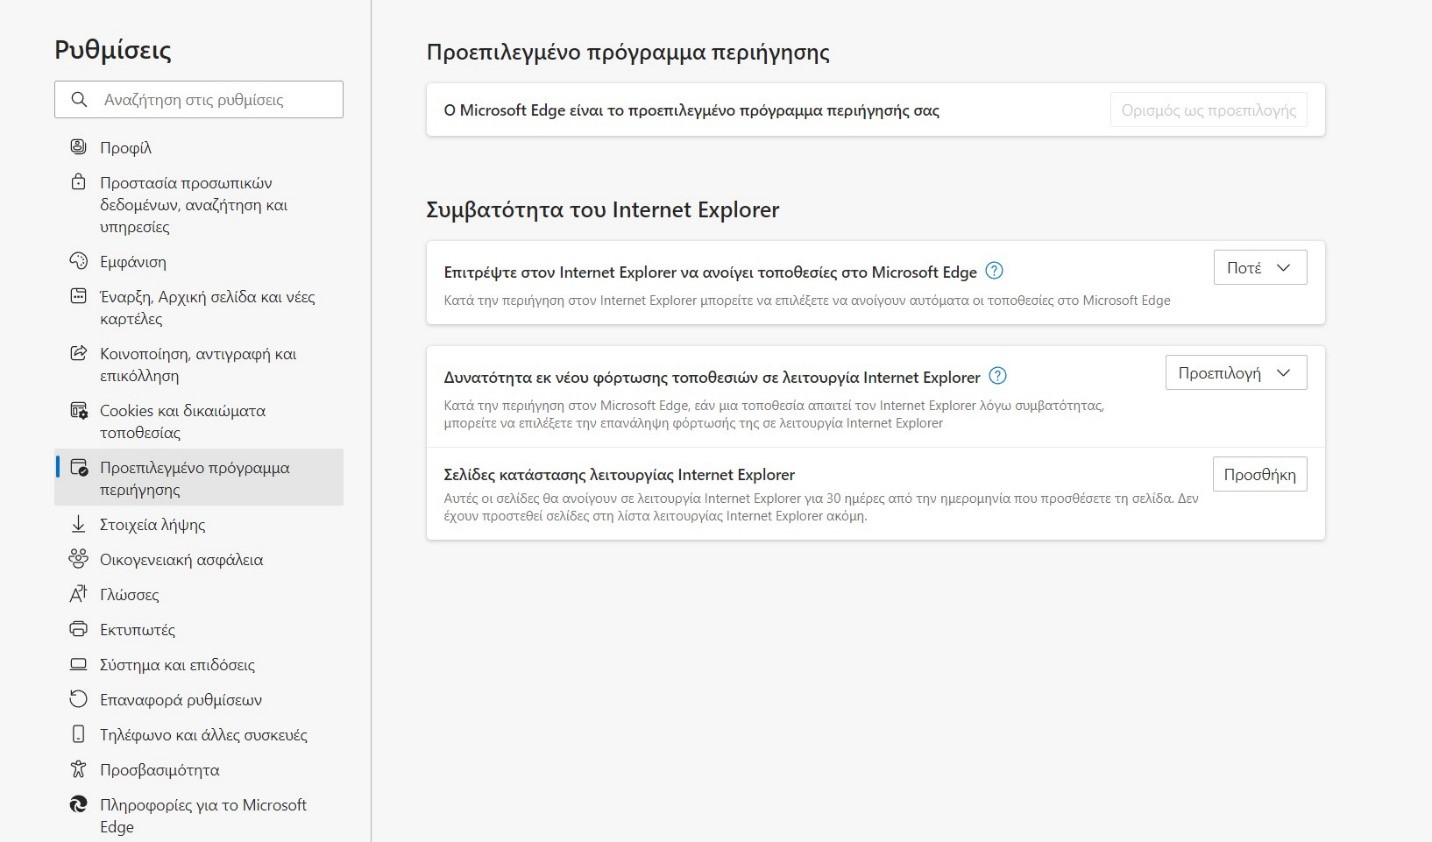Open Εκτυπωτές settings
The height and width of the screenshot is (842, 1432).
199,630
